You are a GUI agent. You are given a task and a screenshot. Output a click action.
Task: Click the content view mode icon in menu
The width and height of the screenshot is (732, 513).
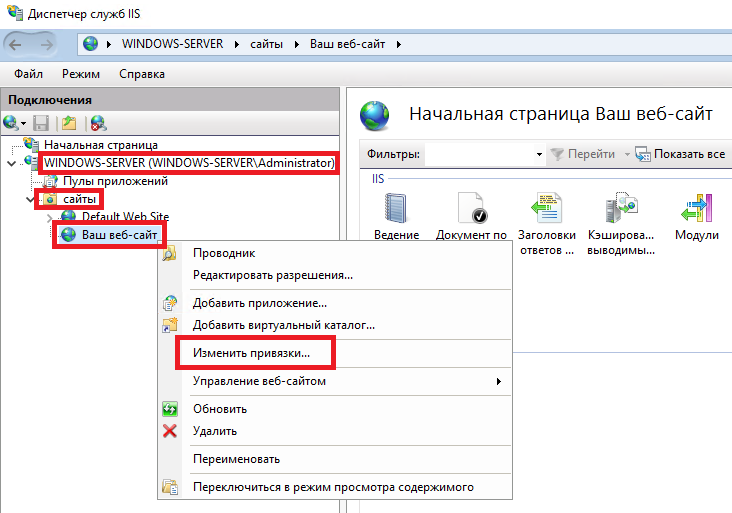170,487
